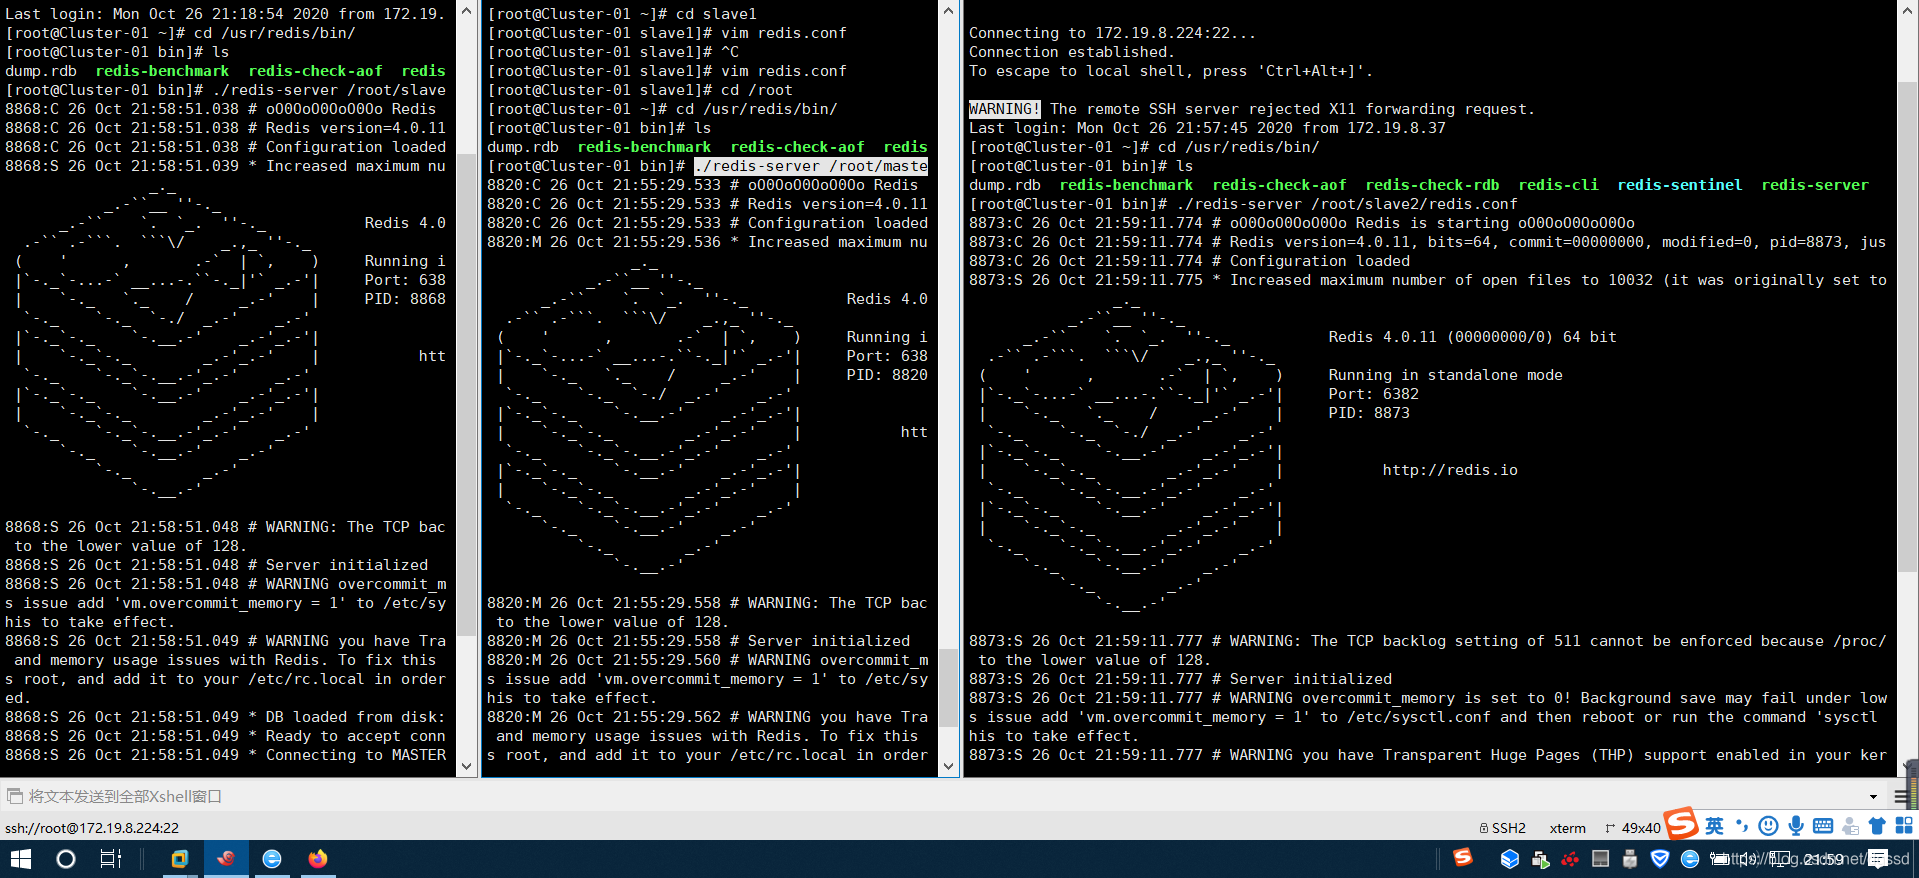Click 'Port: 6382' in right terminal
This screenshot has height=878, width=1919.
tap(1373, 394)
